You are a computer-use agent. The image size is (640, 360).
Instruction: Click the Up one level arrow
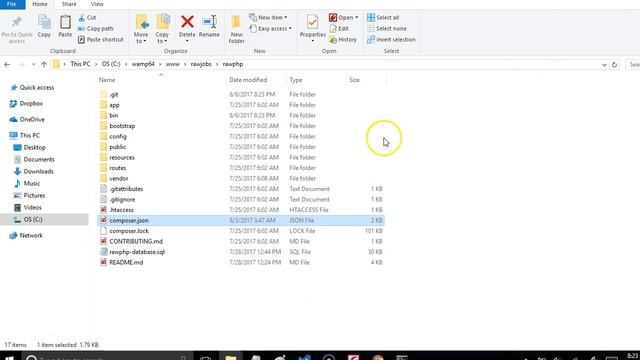[x=44, y=64]
